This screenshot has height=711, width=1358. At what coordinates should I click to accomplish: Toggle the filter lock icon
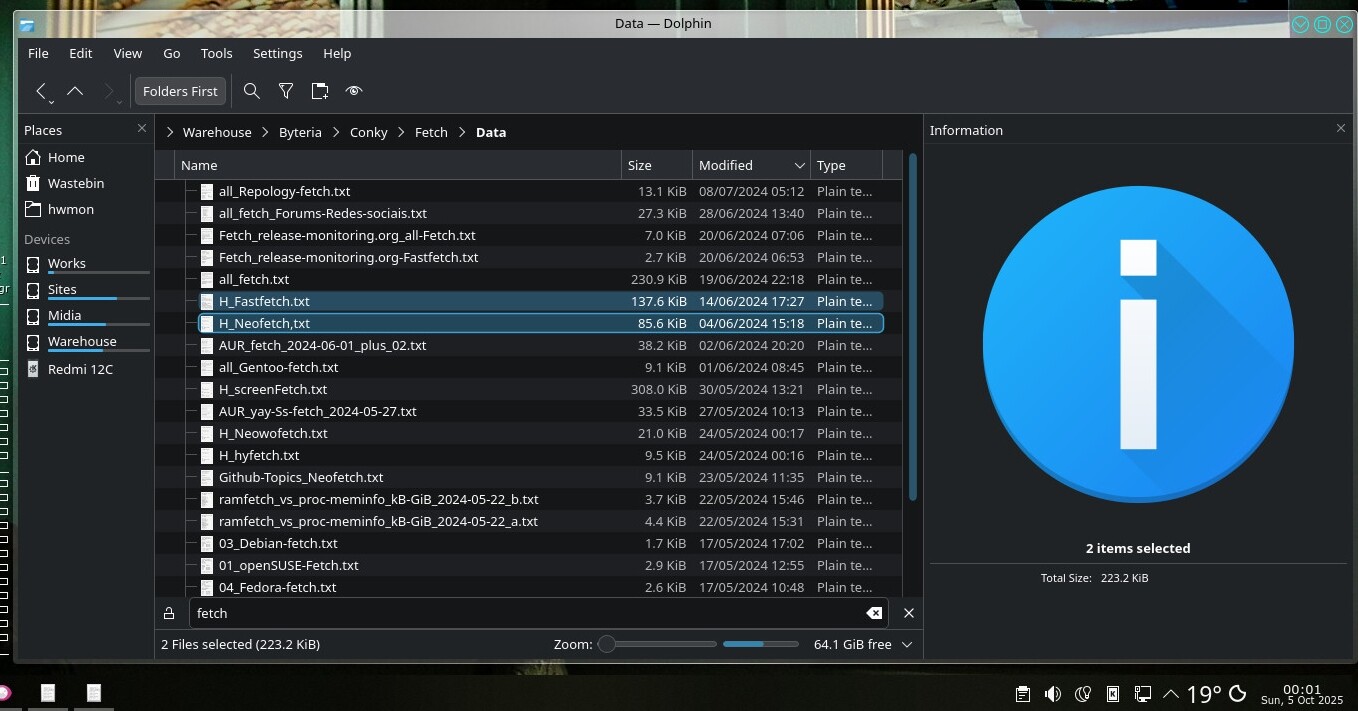(x=169, y=613)
